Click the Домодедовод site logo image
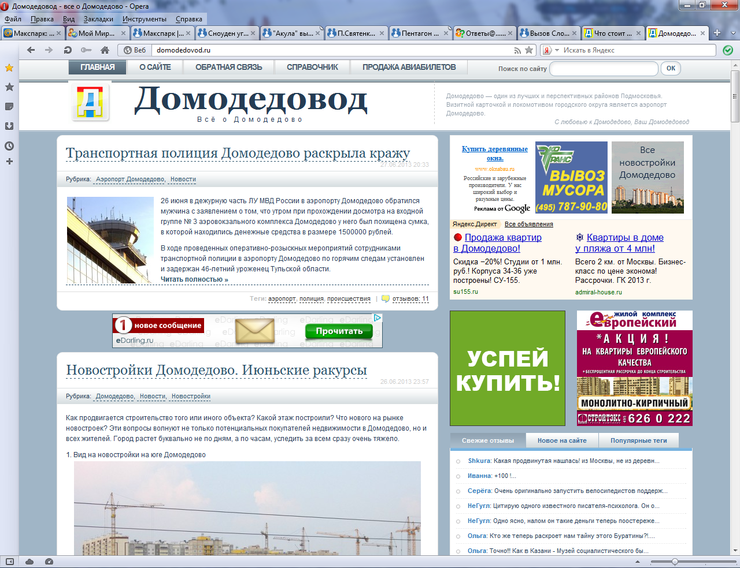This screenshot has height=568, width=740. click(x=90, y=103)
